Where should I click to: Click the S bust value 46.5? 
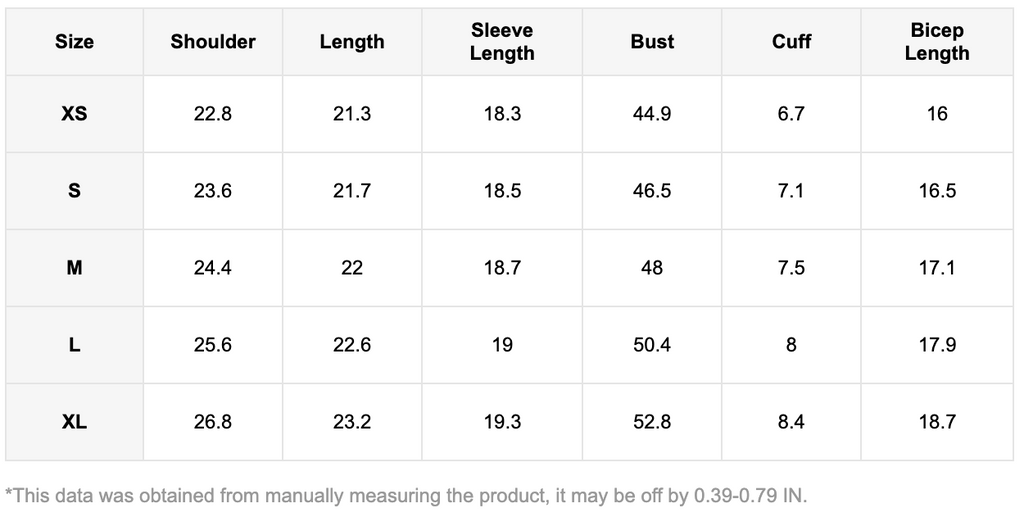[652, 191]
